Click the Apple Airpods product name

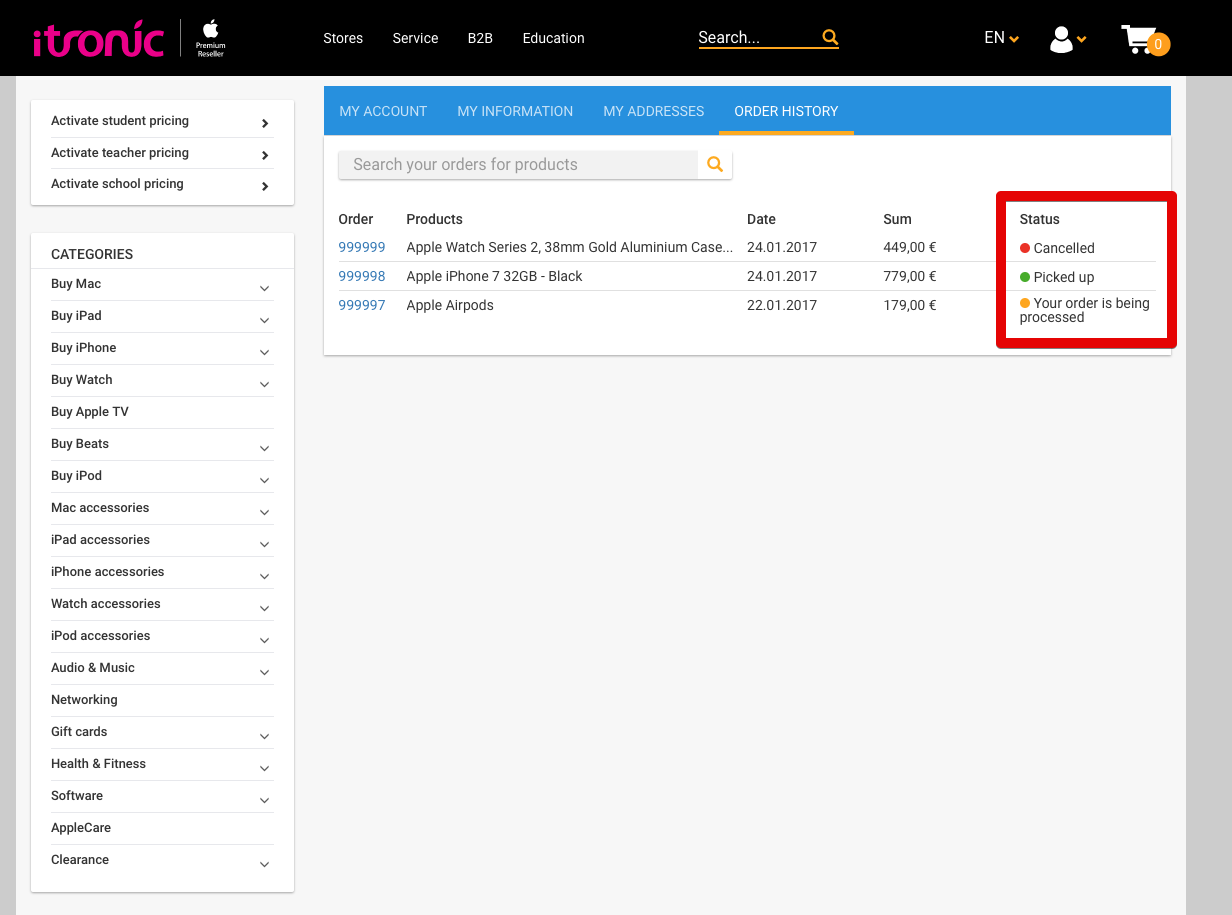450,305
